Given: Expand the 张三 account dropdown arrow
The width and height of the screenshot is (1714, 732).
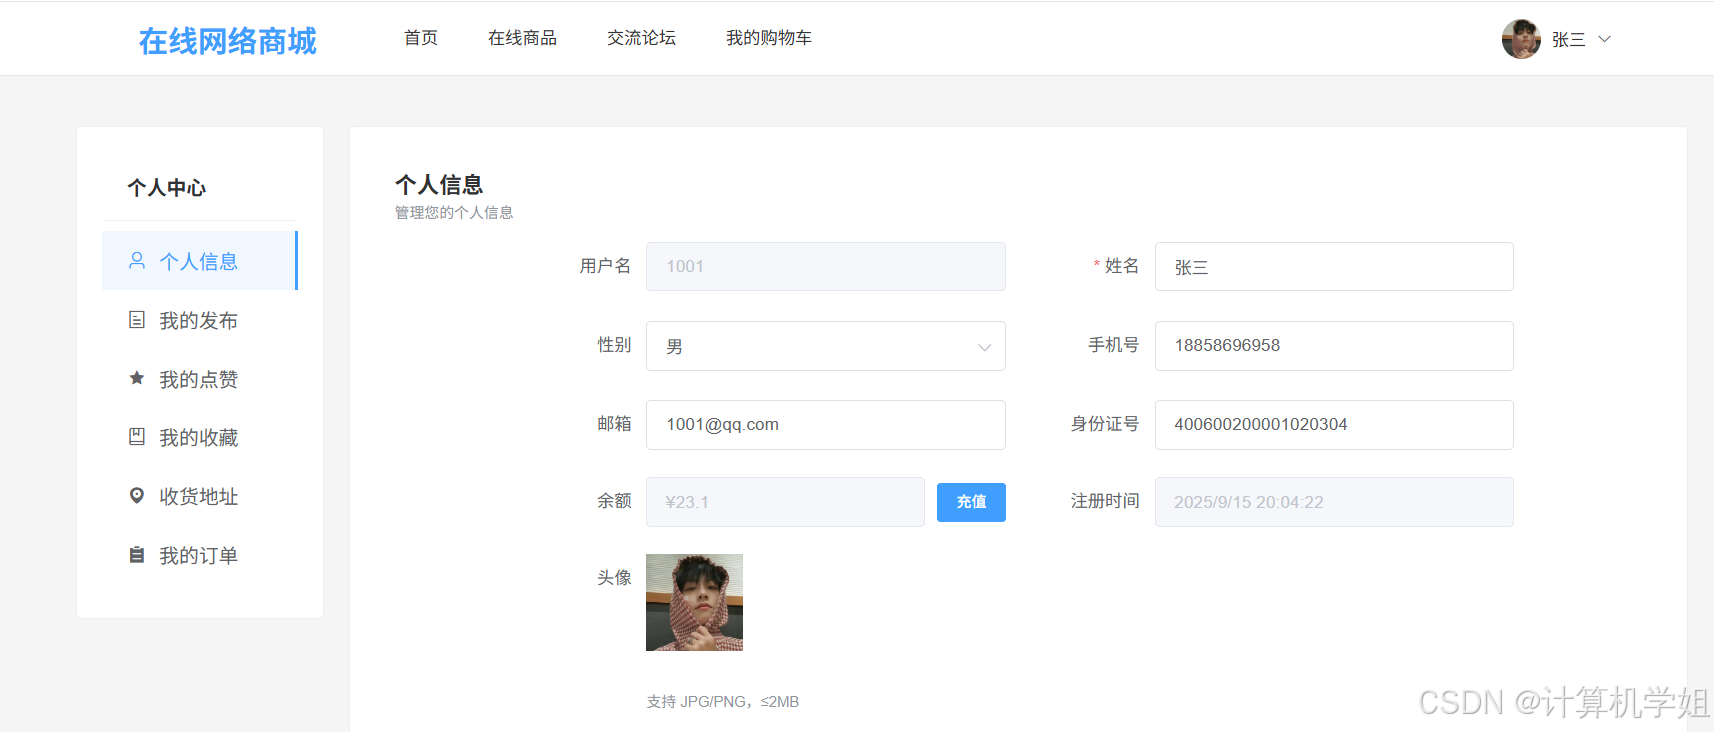Looking at the screenshot, I should click(x=1605, y=39).
